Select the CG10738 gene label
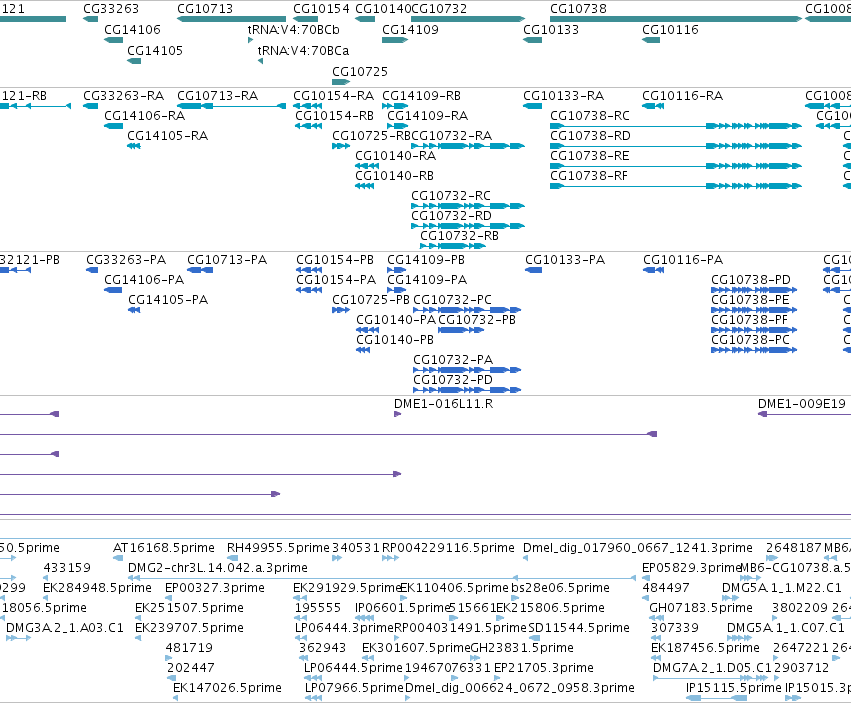The height and width of the screenshot is (703, 851). pos(578,9)
